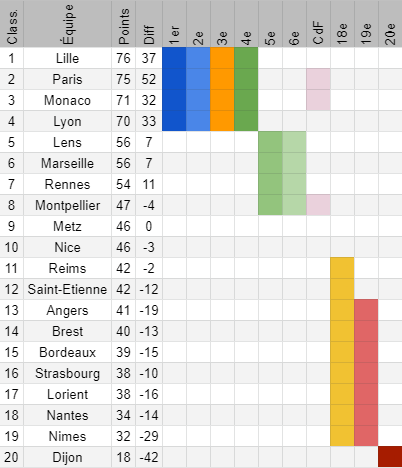Select Saint-Etienne's goal difference cell
This screenshot has width=402, height=468.
coord(149,289)
